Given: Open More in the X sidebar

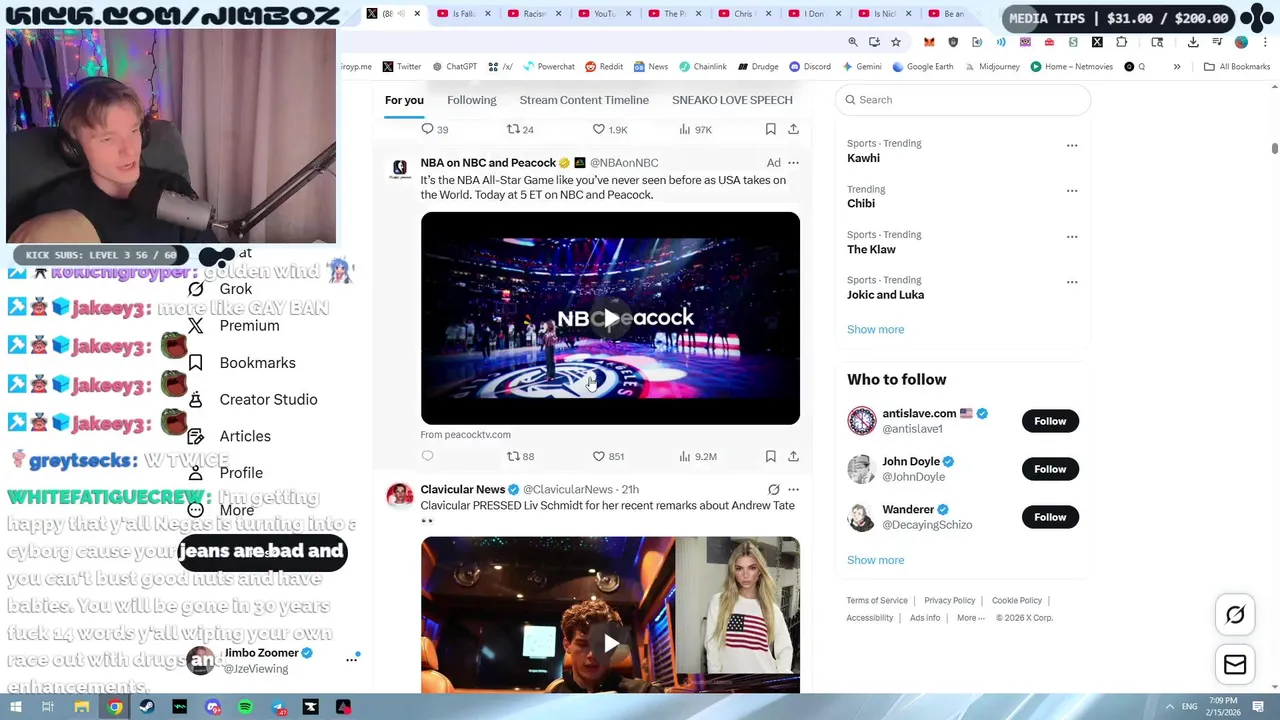Looking at the screenshot, I should 221,510.
